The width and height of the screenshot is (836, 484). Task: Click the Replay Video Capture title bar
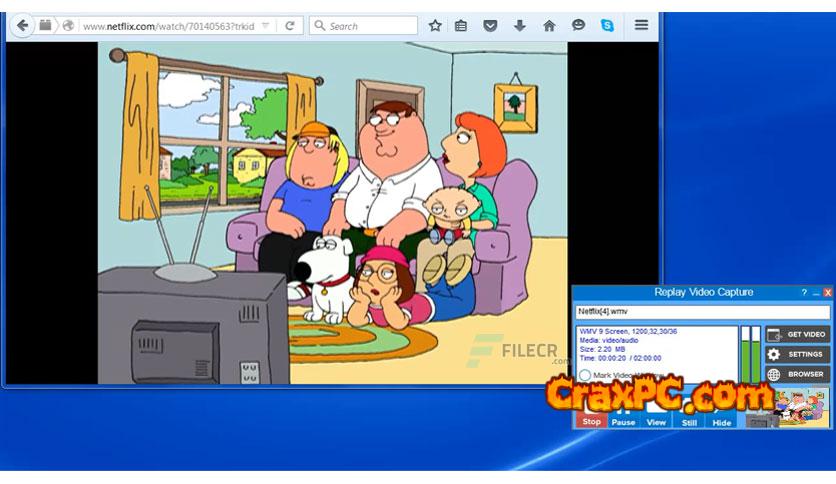[703, 292]
